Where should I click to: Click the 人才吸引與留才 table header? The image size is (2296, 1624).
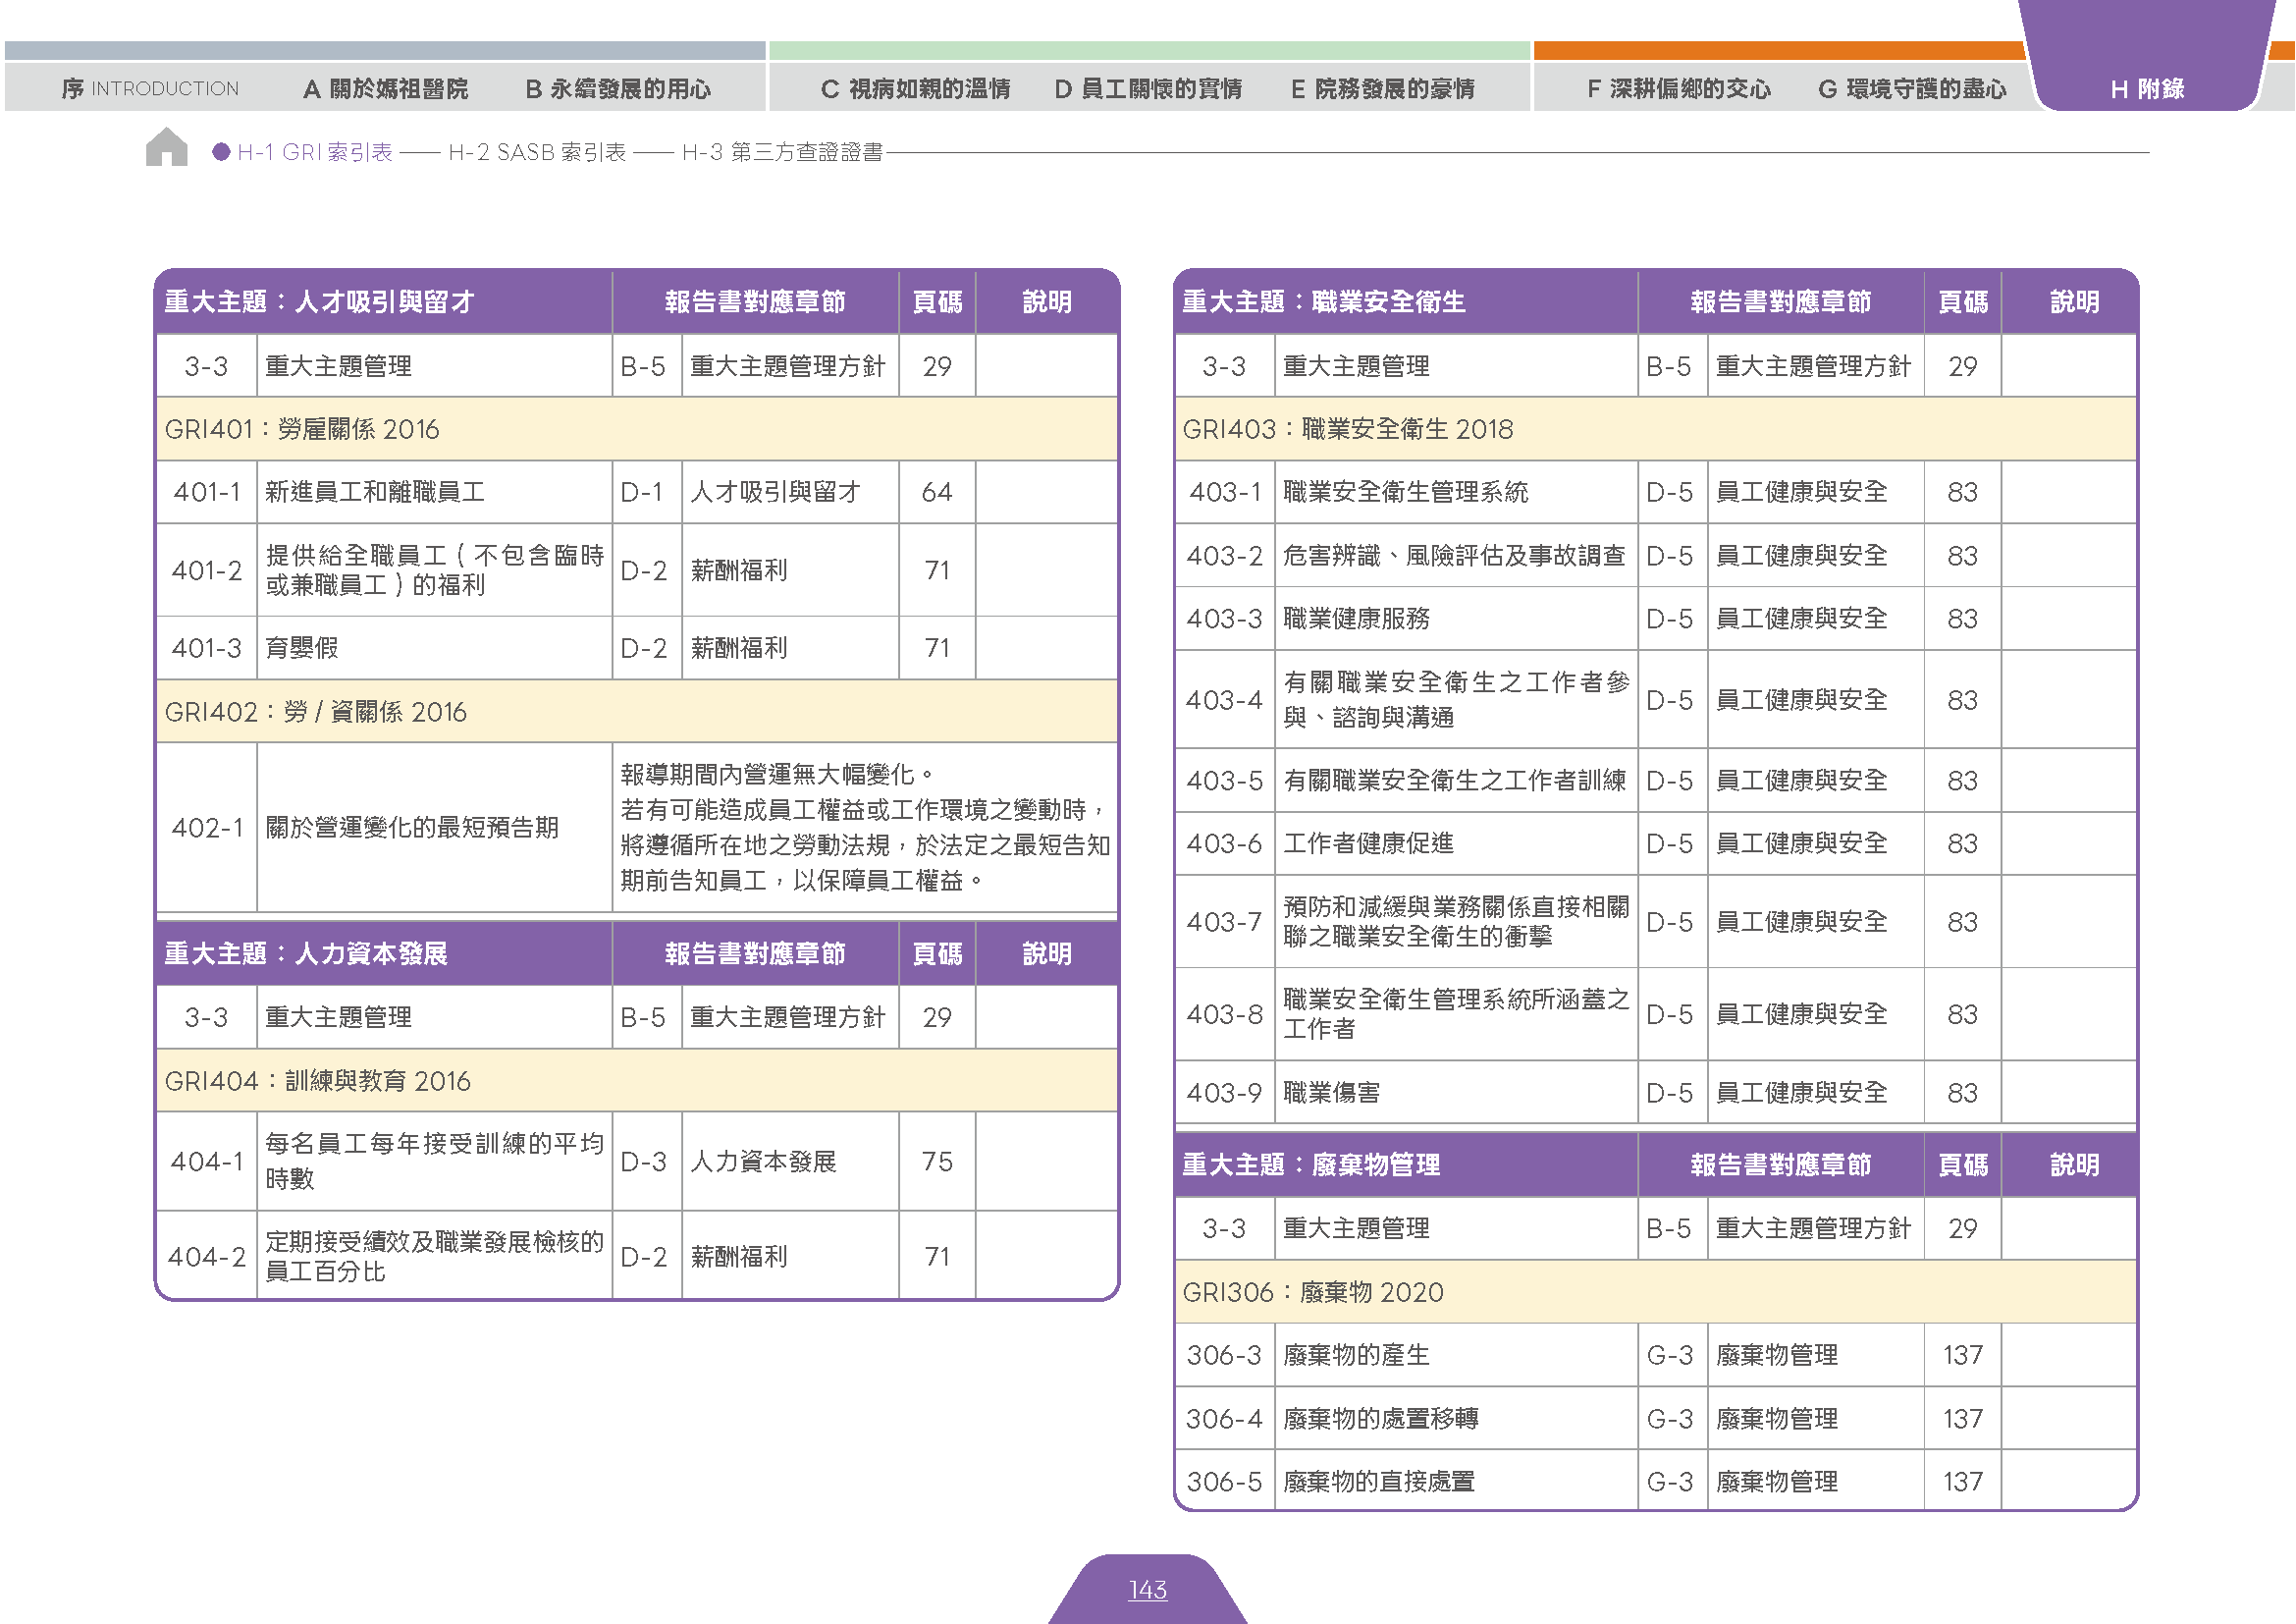(x=383, y=302)
